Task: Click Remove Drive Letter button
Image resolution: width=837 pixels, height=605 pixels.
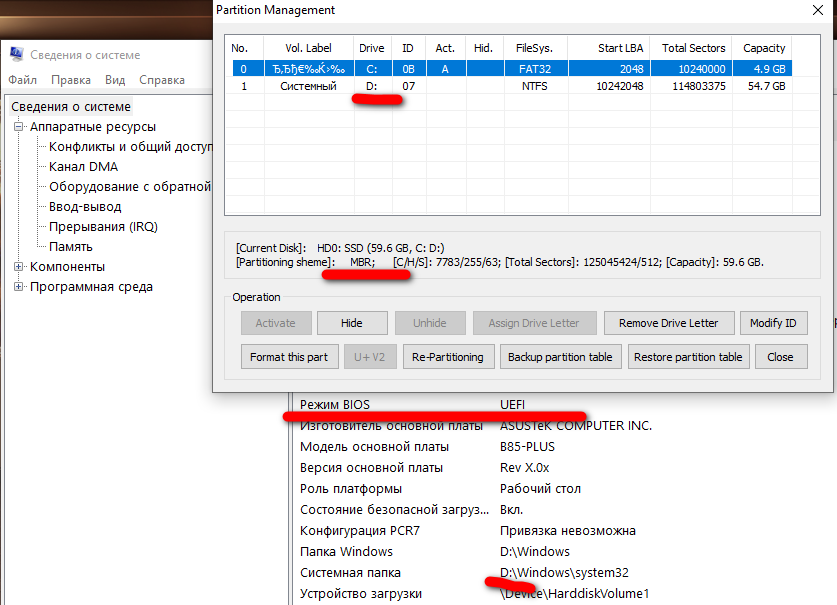Action: point(669,323)
